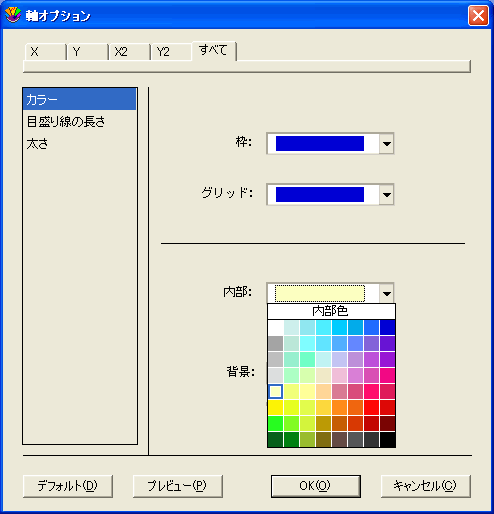494x514 pixels.
Task: Choose the dark blue top-right swatch
Action: point(387,327)
